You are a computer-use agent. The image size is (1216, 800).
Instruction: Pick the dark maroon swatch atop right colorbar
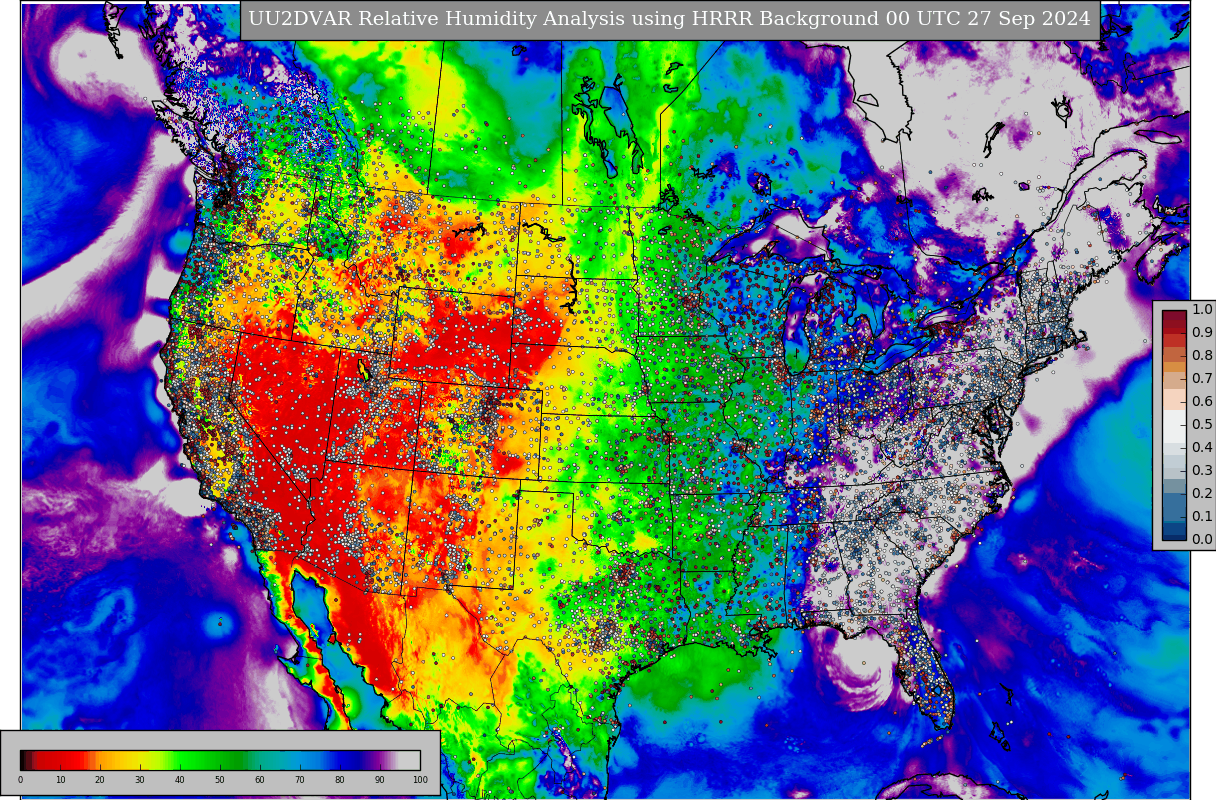click(x=1175, y=316)
